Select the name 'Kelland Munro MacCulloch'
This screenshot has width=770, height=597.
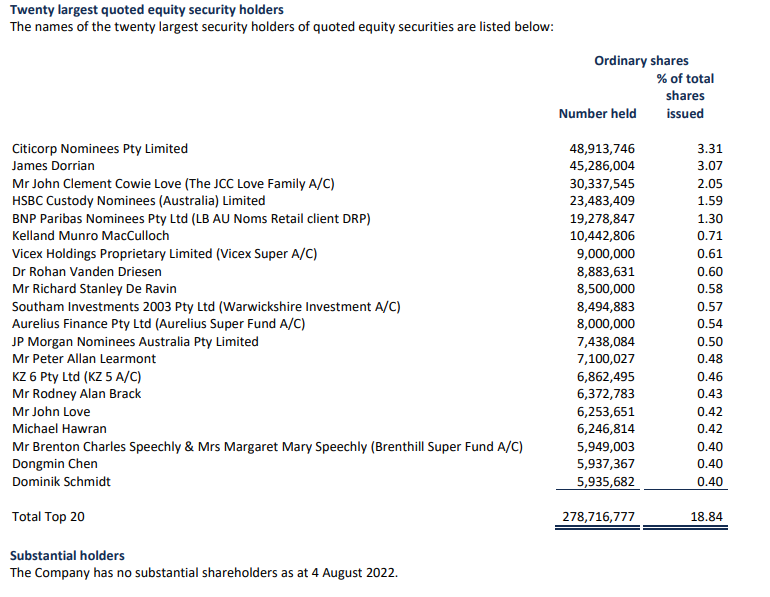point(91,236)
